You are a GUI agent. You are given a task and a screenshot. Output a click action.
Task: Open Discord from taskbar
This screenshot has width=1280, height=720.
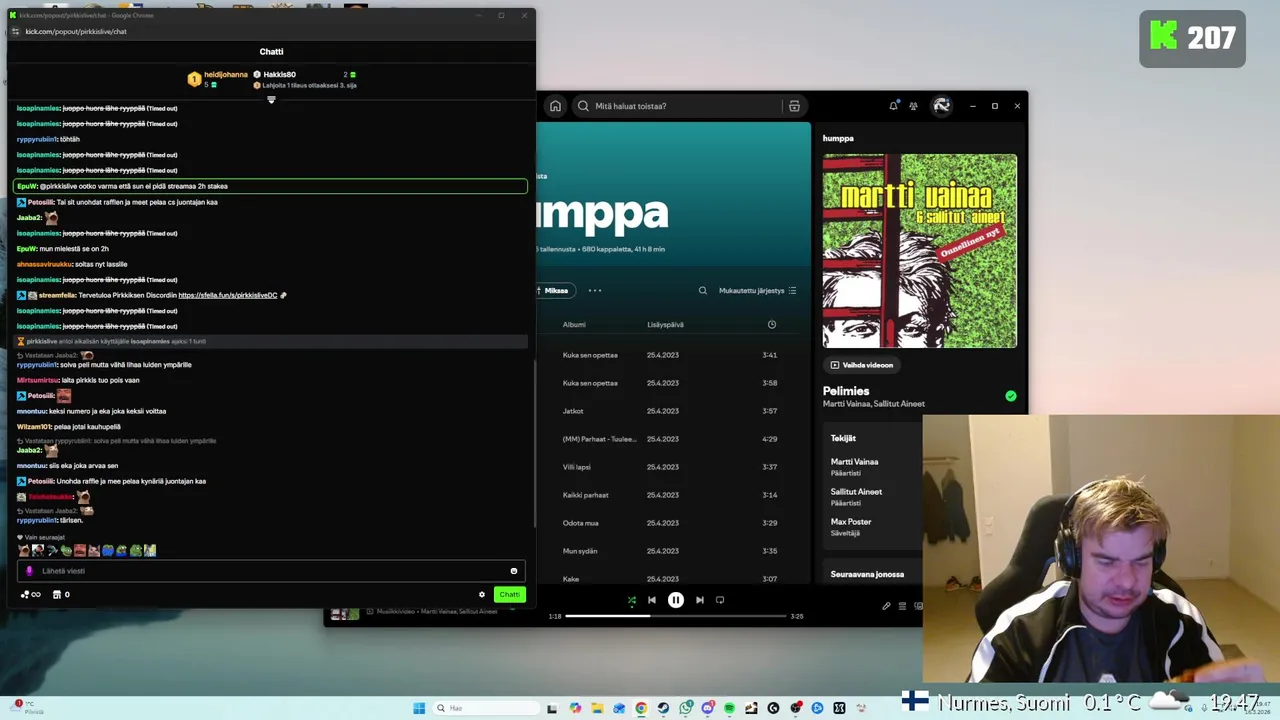707,708
